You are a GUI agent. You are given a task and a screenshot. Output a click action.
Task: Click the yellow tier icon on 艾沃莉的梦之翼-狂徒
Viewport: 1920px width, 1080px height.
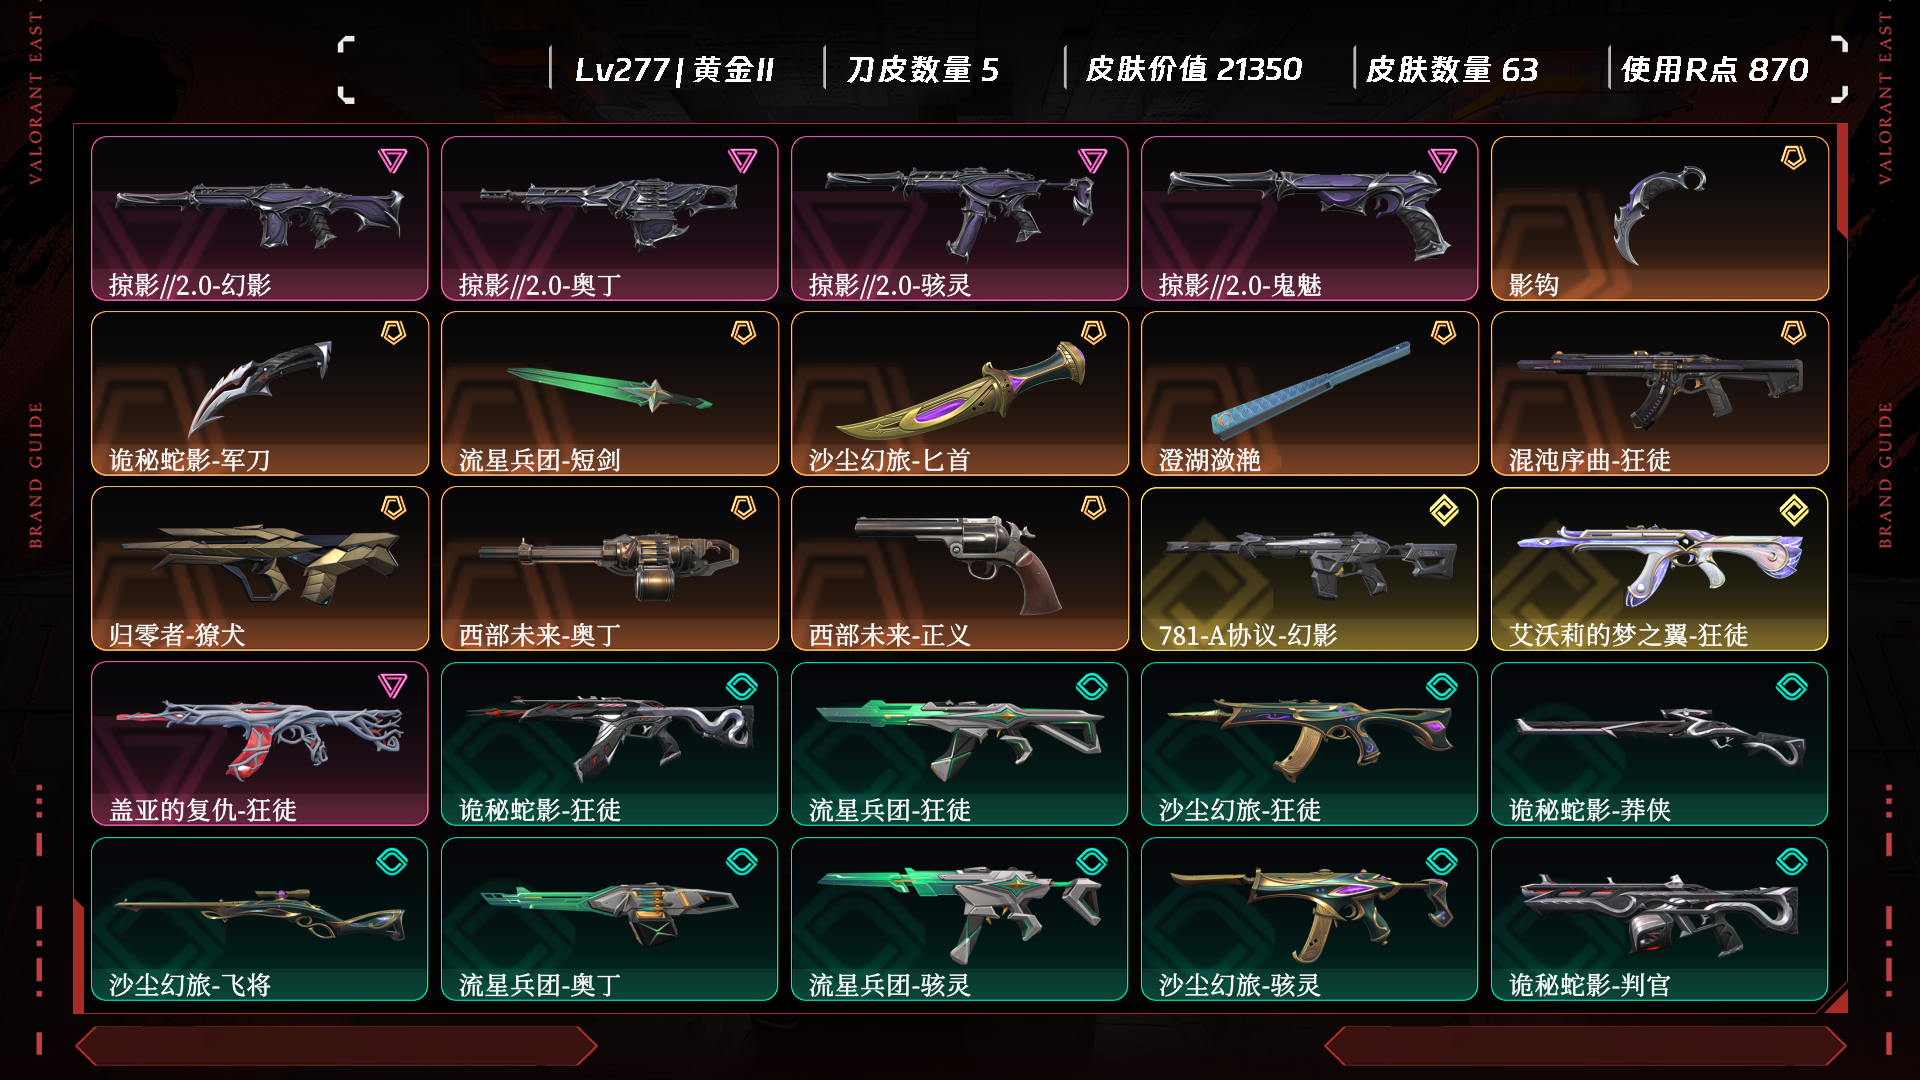coord(1793,510)
